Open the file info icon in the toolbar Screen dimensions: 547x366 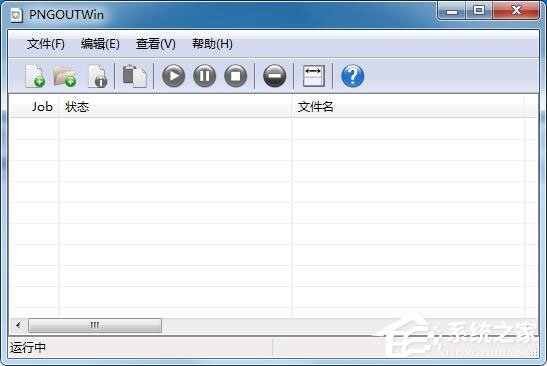(97, 76)
